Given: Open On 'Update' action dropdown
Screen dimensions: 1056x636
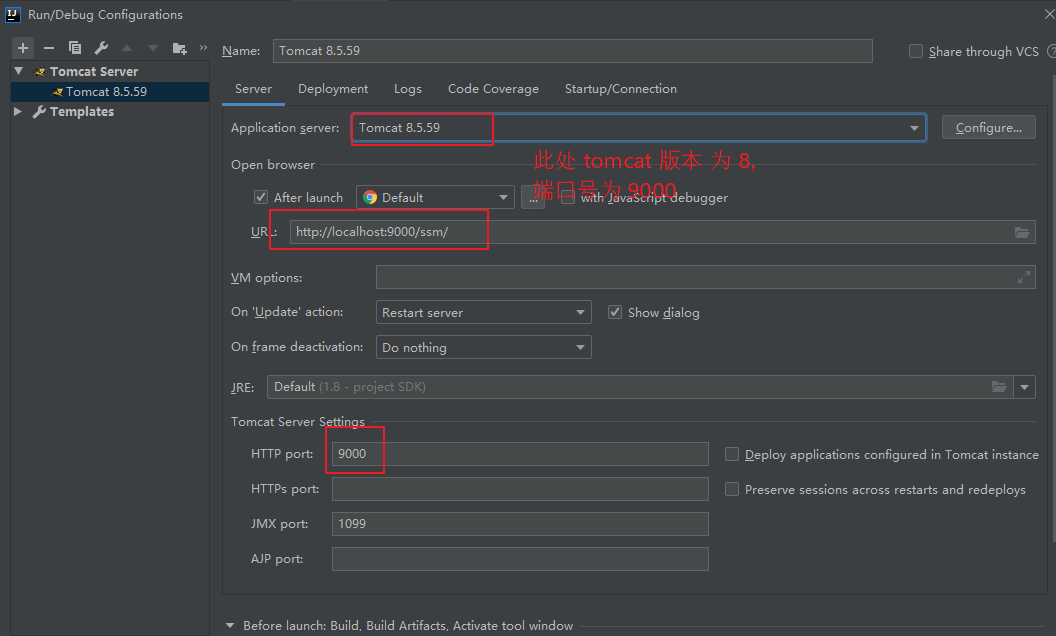Looking at the screenshot, I should [580, 313].
